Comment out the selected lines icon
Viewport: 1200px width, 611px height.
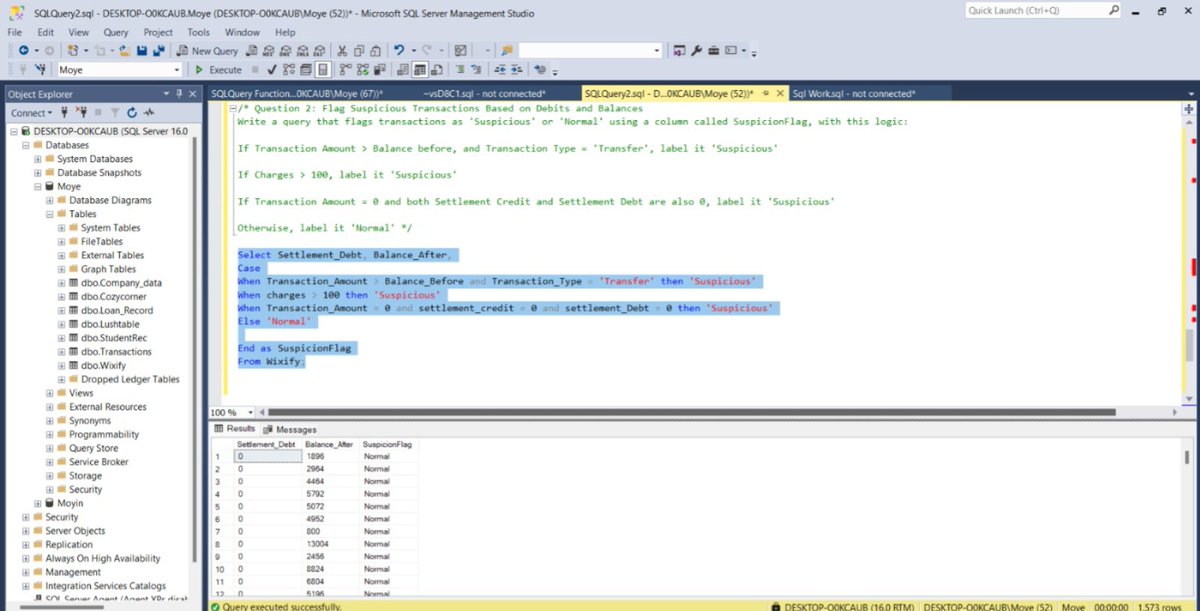coord(459,70)
